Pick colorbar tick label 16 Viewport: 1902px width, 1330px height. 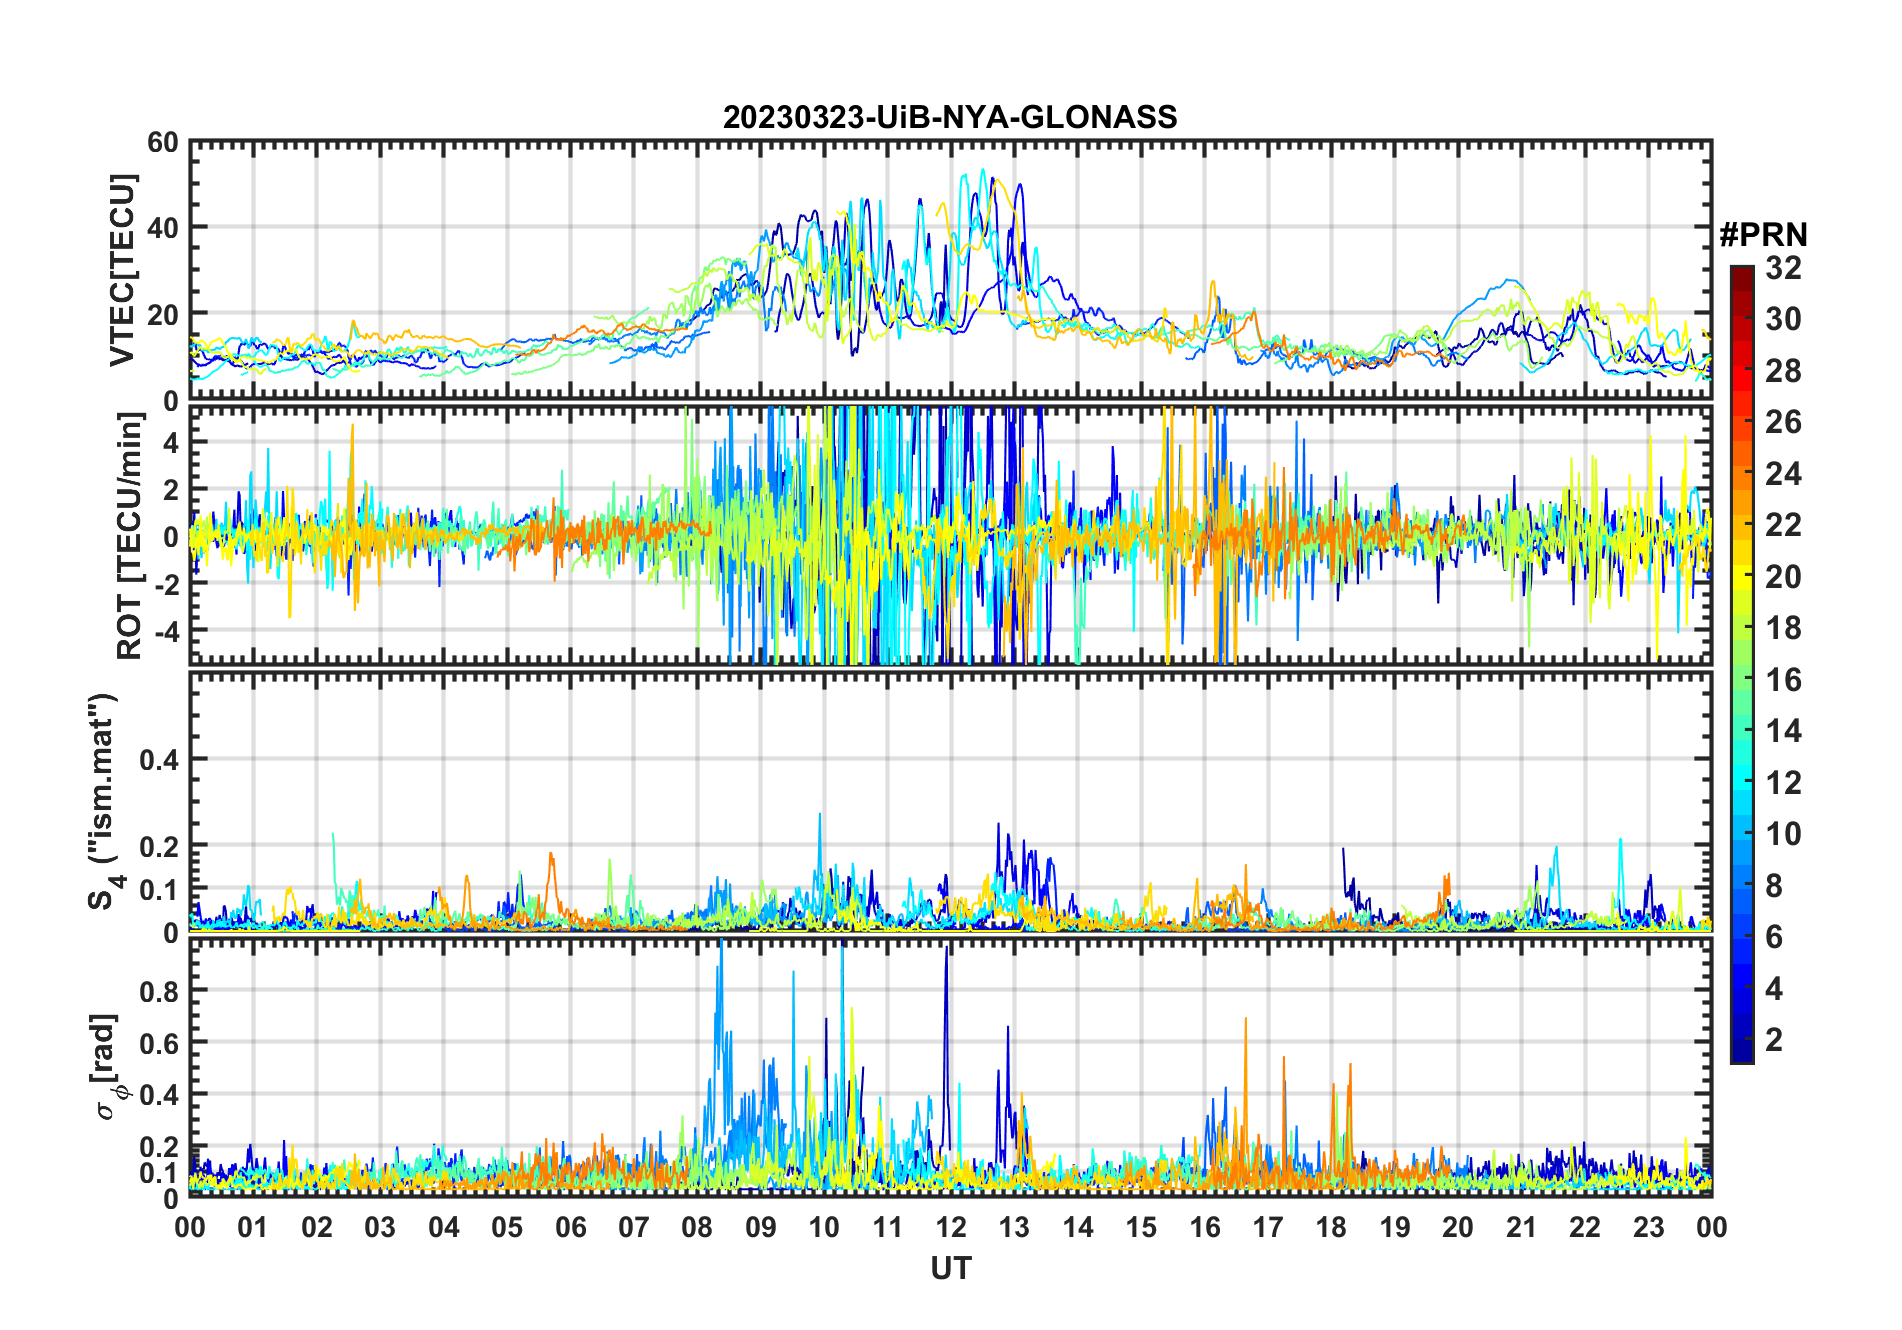(x=1783, y=679)
